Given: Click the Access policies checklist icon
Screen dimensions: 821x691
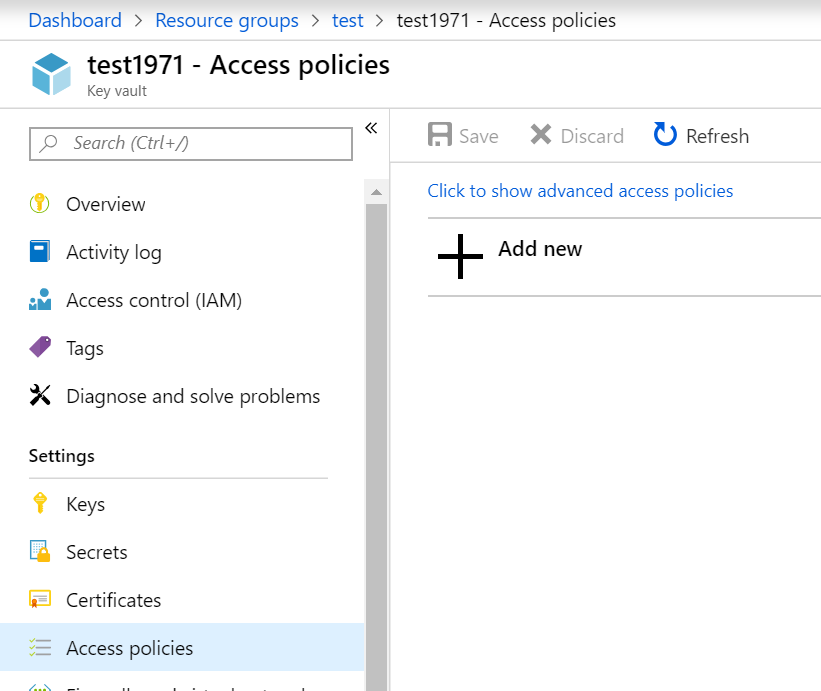Looking at the screenshot, I should coord(40,648).
